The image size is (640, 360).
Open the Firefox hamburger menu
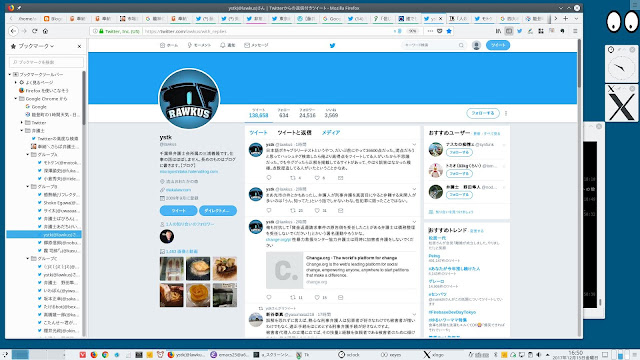575,31
